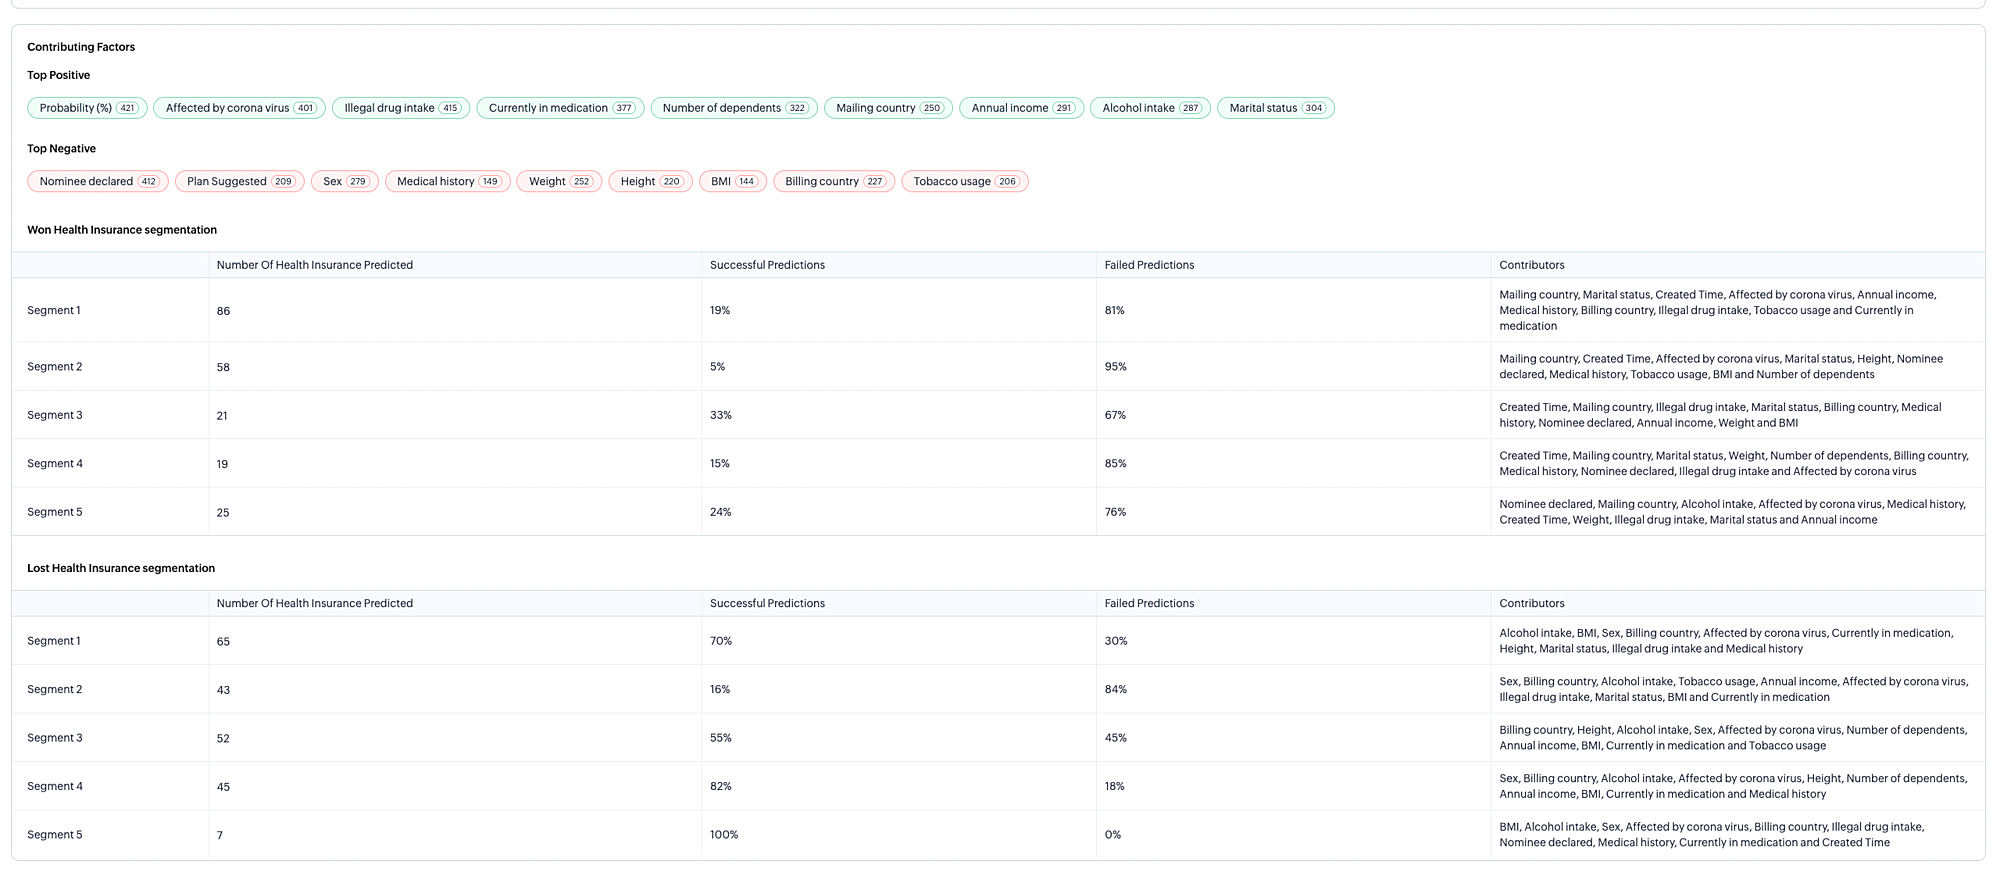Choose the Sex negative factor chip

point(344,181)
